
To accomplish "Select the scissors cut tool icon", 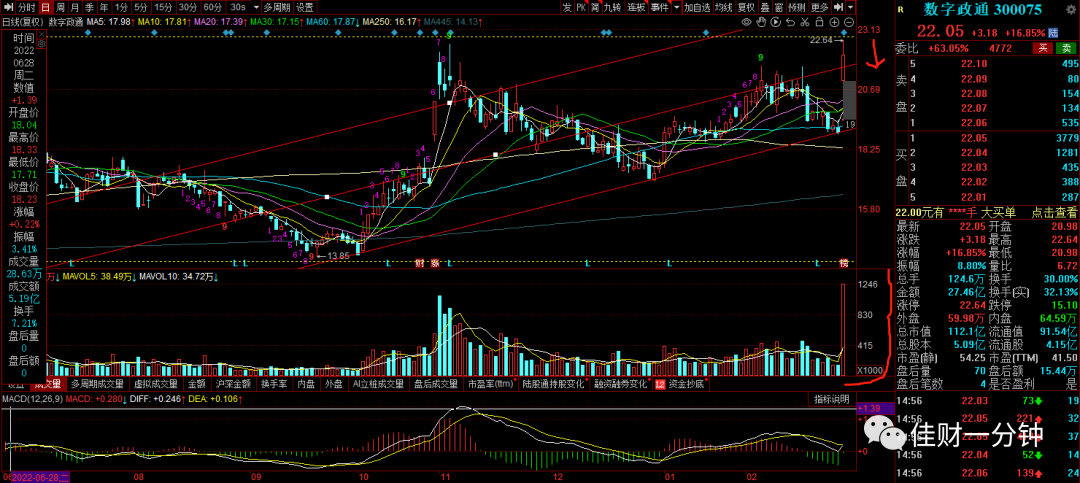I will (804, 22).
